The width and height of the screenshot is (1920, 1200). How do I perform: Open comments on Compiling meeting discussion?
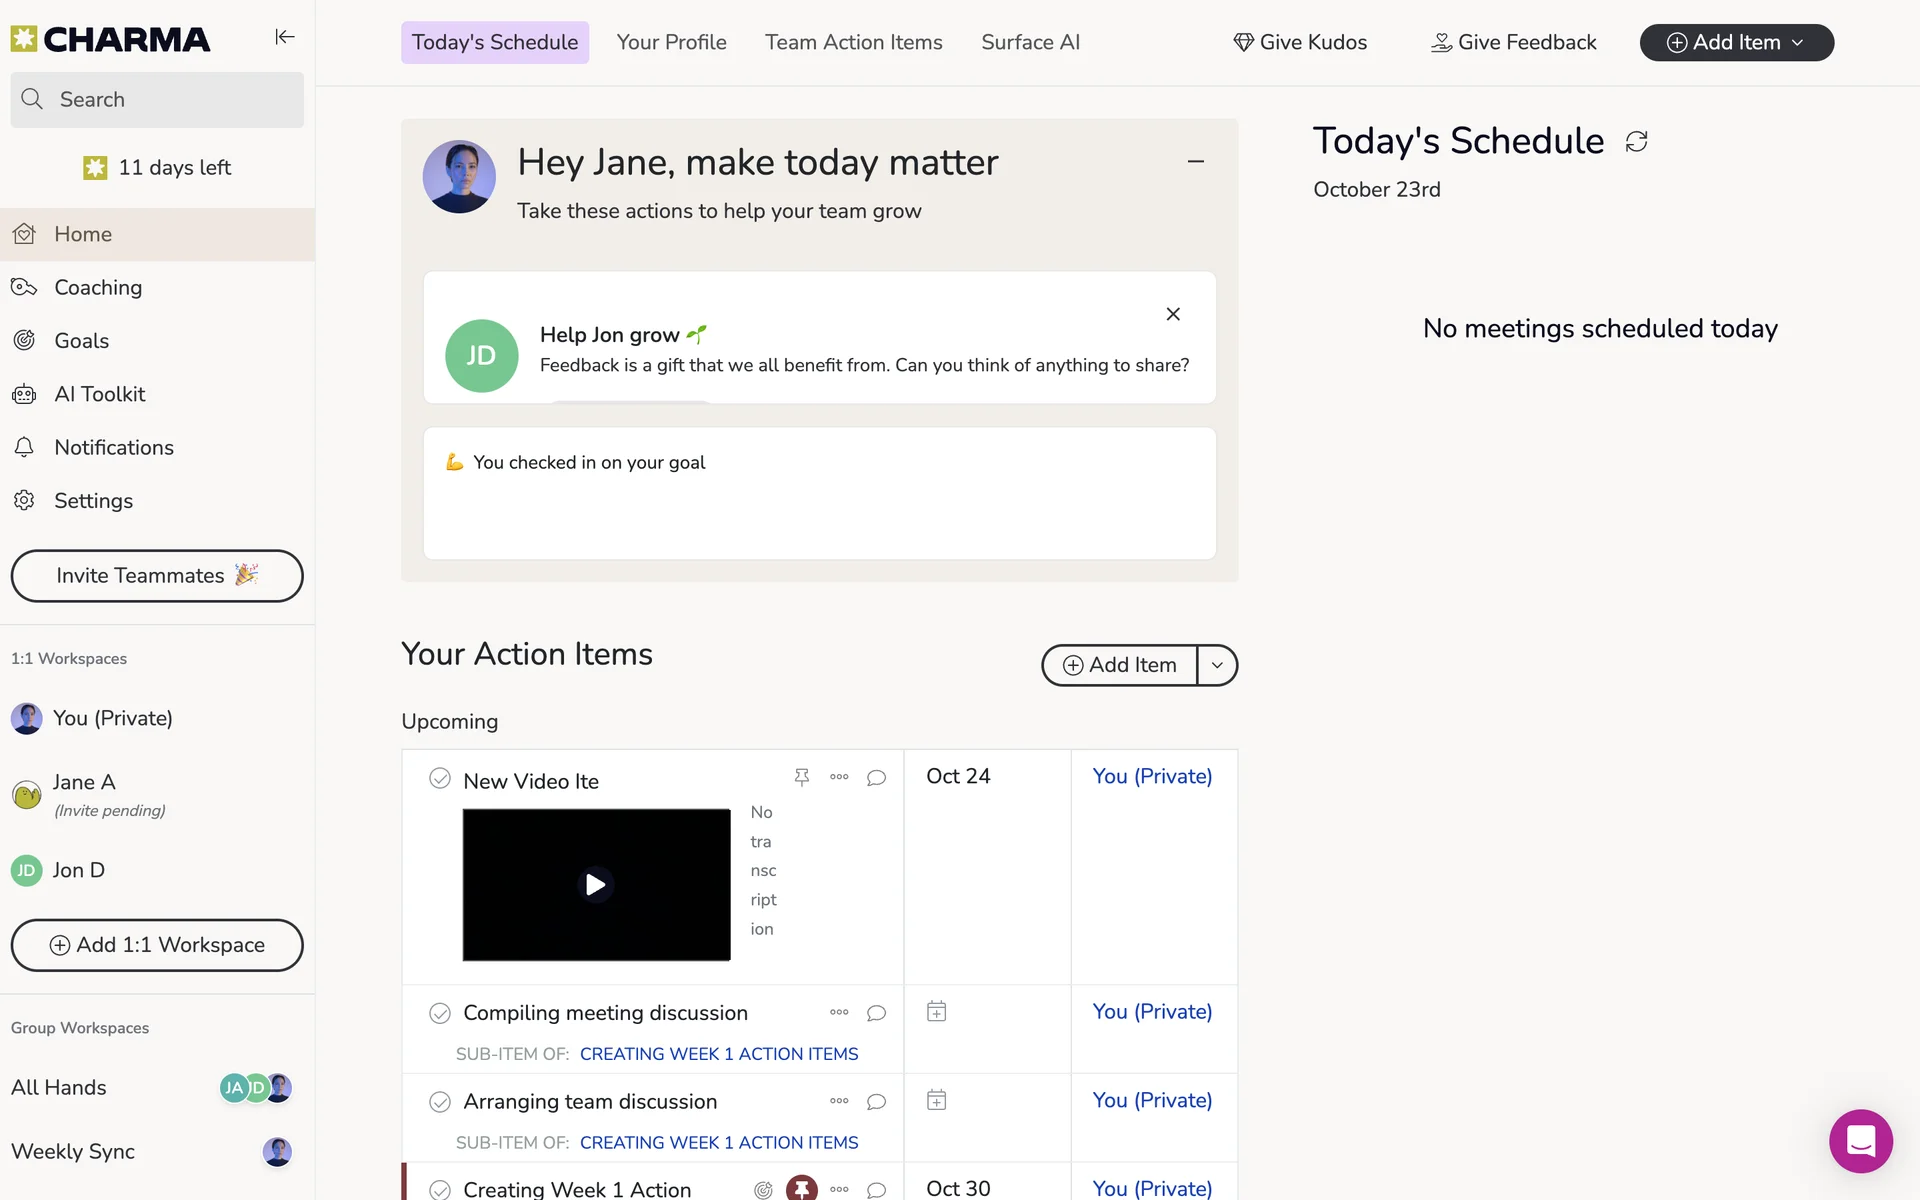pos(876,1013)
